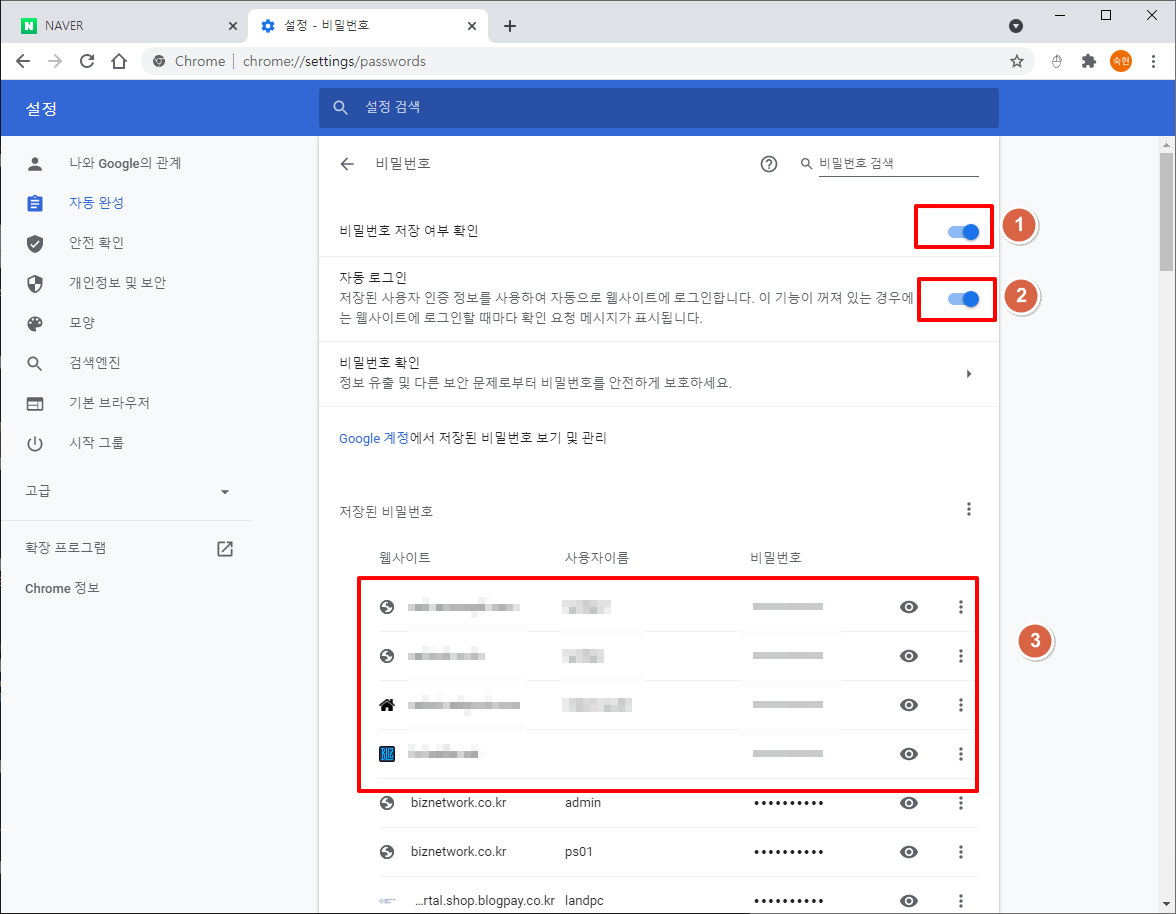
Task: Show password for landpc entry
Action: click(909, 901)
